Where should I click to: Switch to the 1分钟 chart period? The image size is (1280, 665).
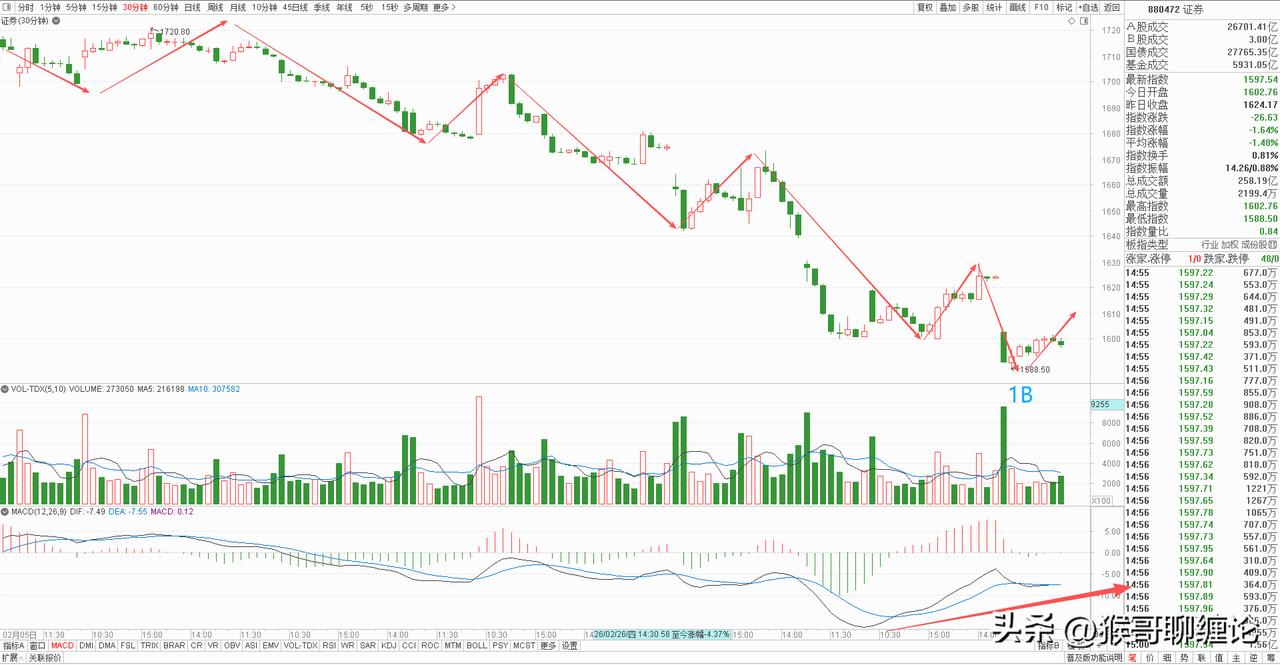coord(50,7)
